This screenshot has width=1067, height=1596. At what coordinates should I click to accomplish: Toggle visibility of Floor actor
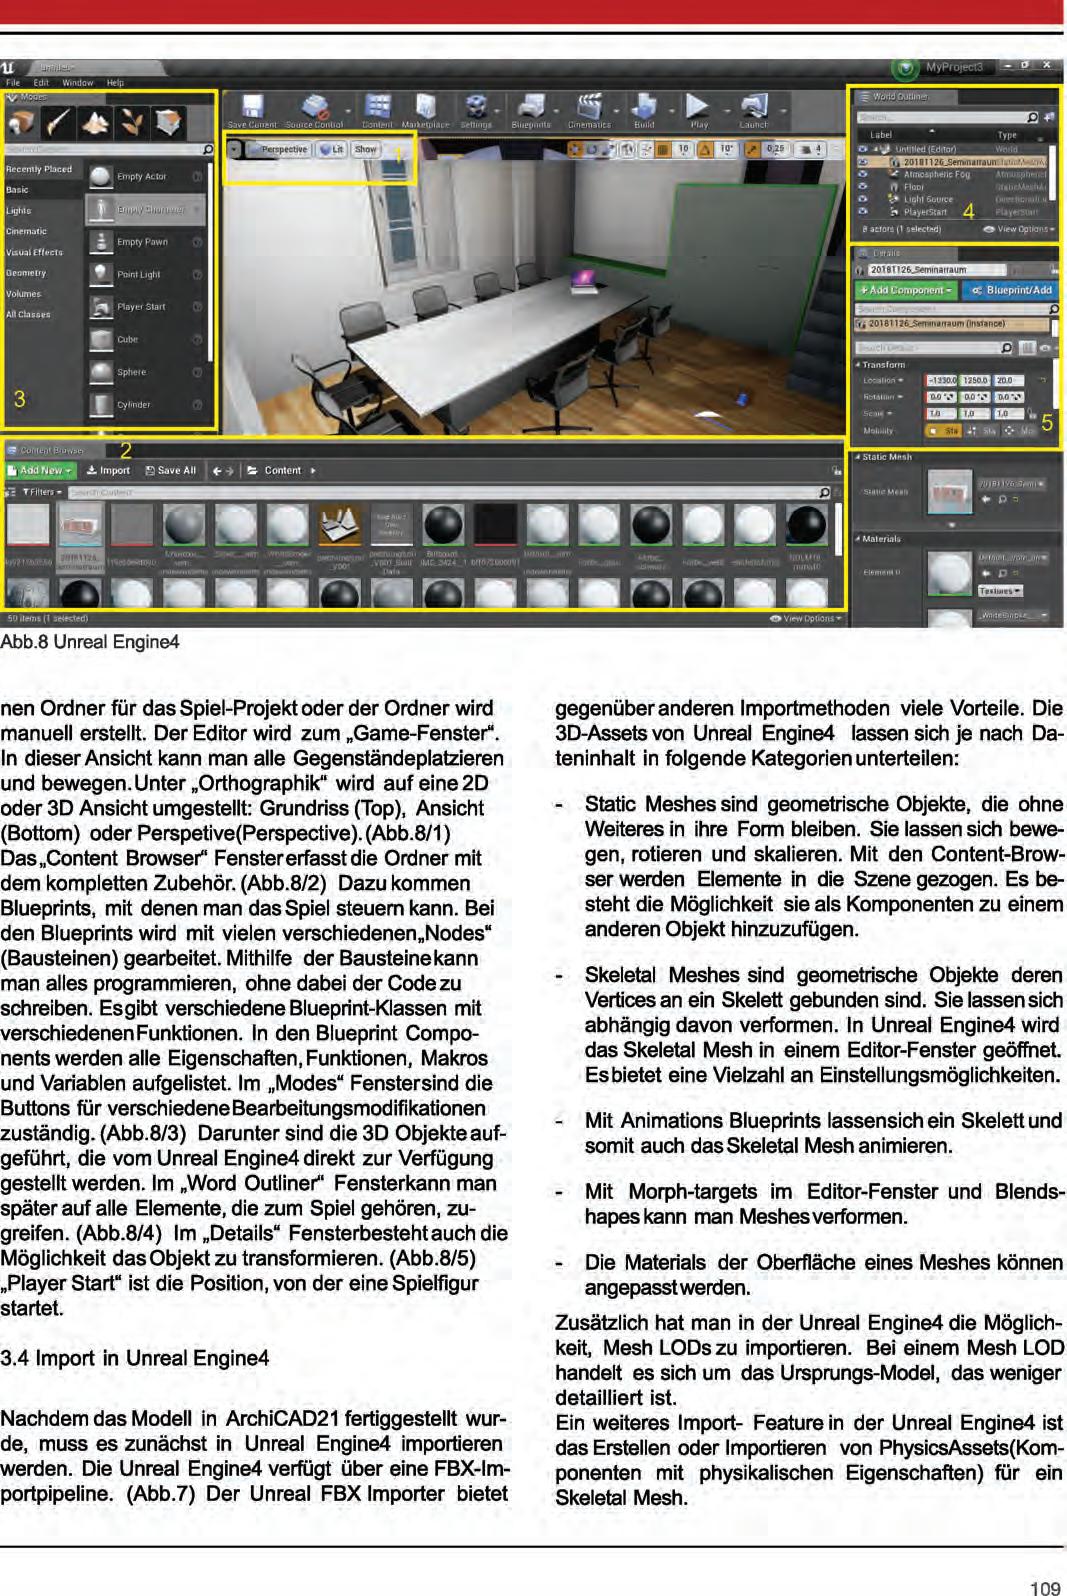point(864,187)
